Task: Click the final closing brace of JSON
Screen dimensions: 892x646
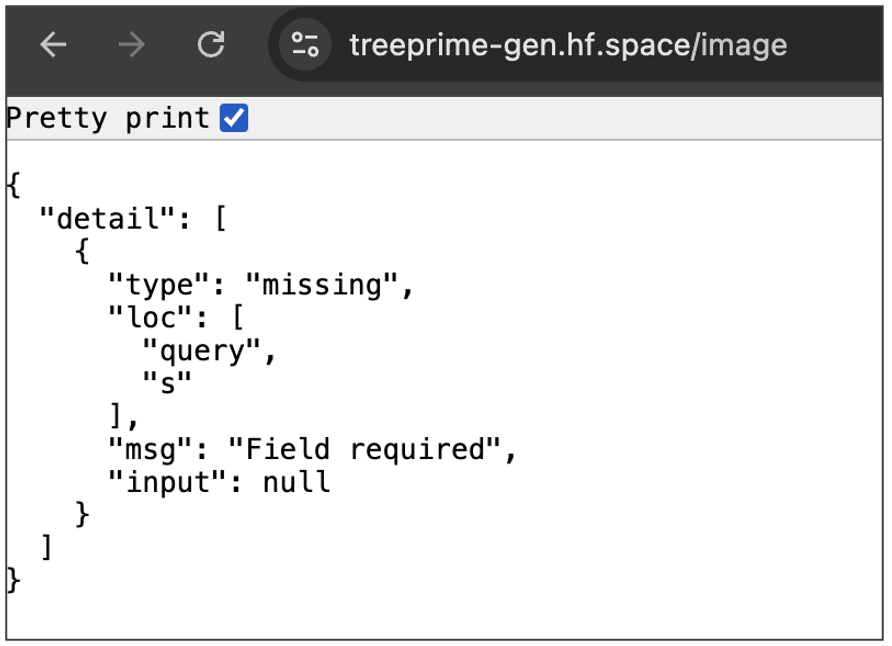Action: click(13, 580)
